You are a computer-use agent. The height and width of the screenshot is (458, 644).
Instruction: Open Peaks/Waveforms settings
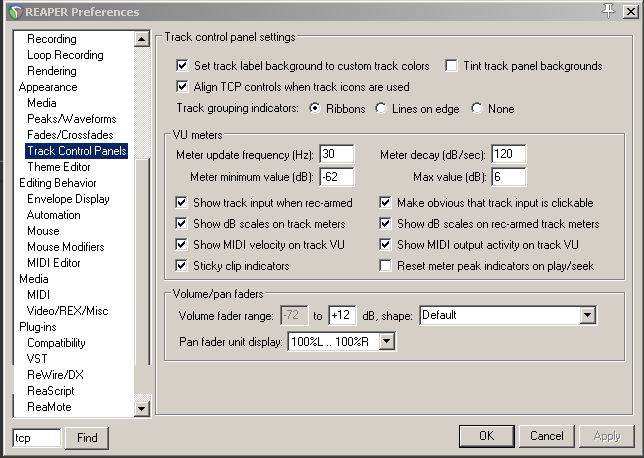click(72, 119)
